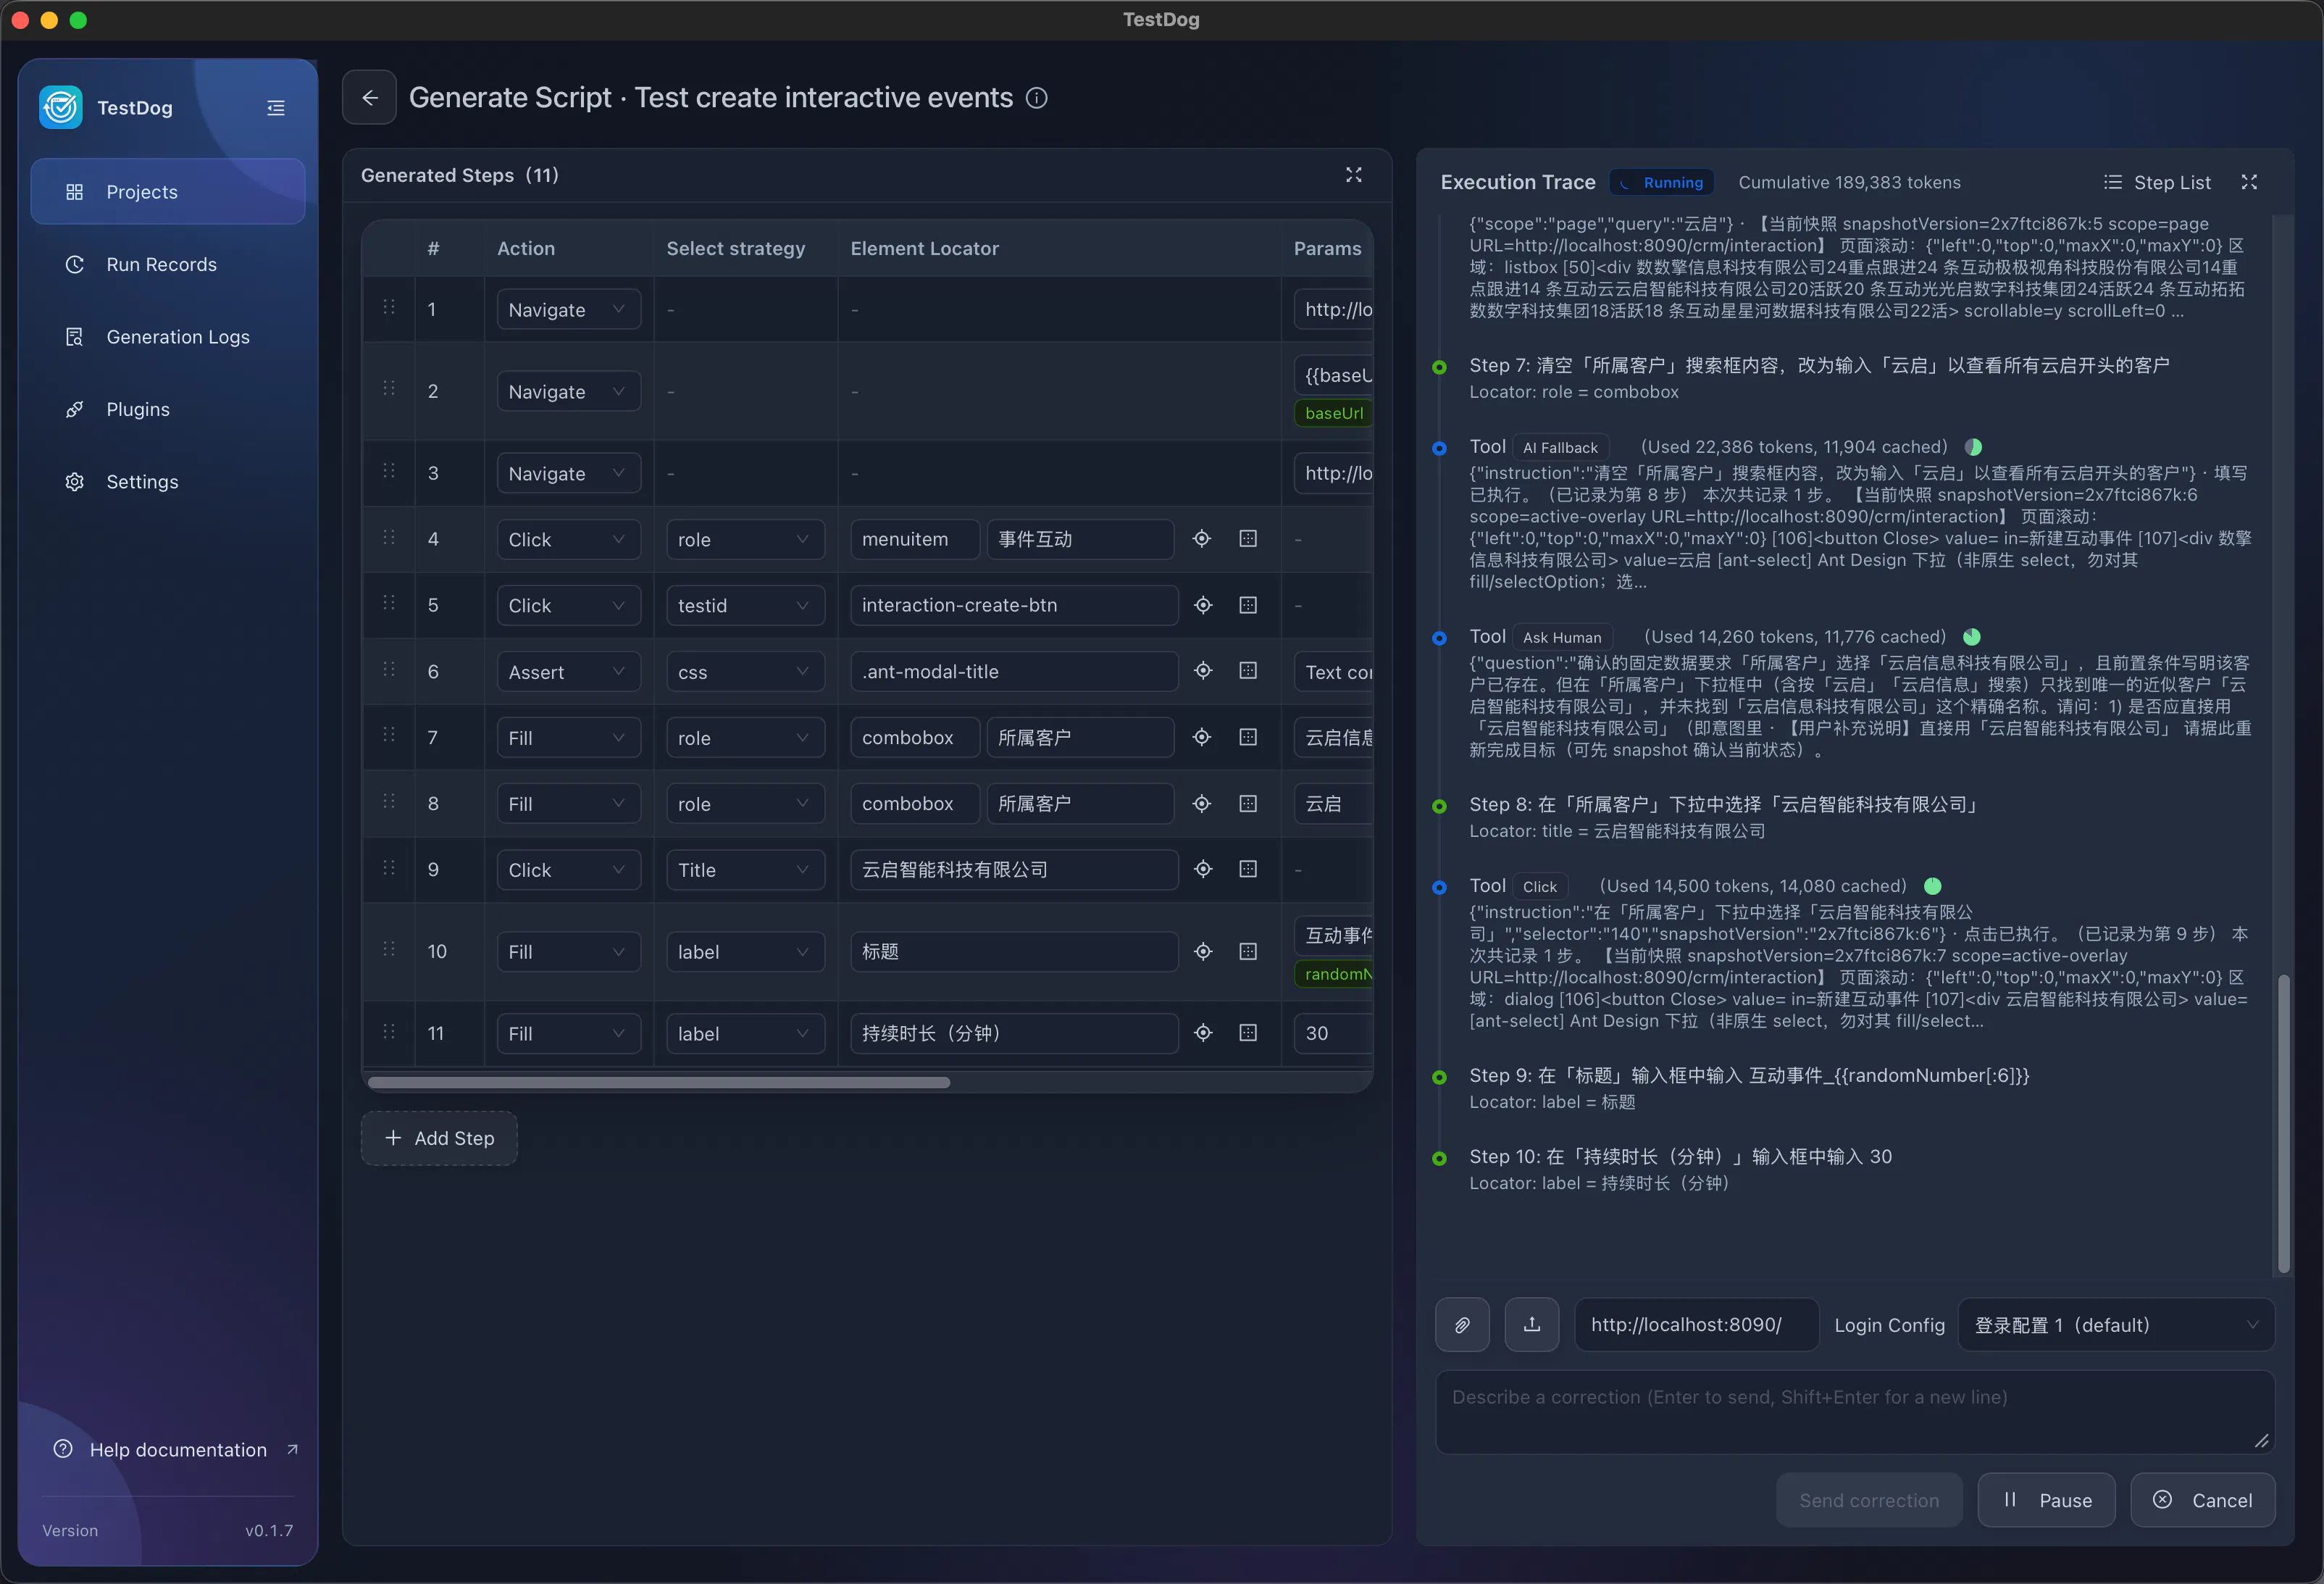Screen dimensions: 2324x1584
Task: Open Projects in the sidebar
Action: point(168,192)
